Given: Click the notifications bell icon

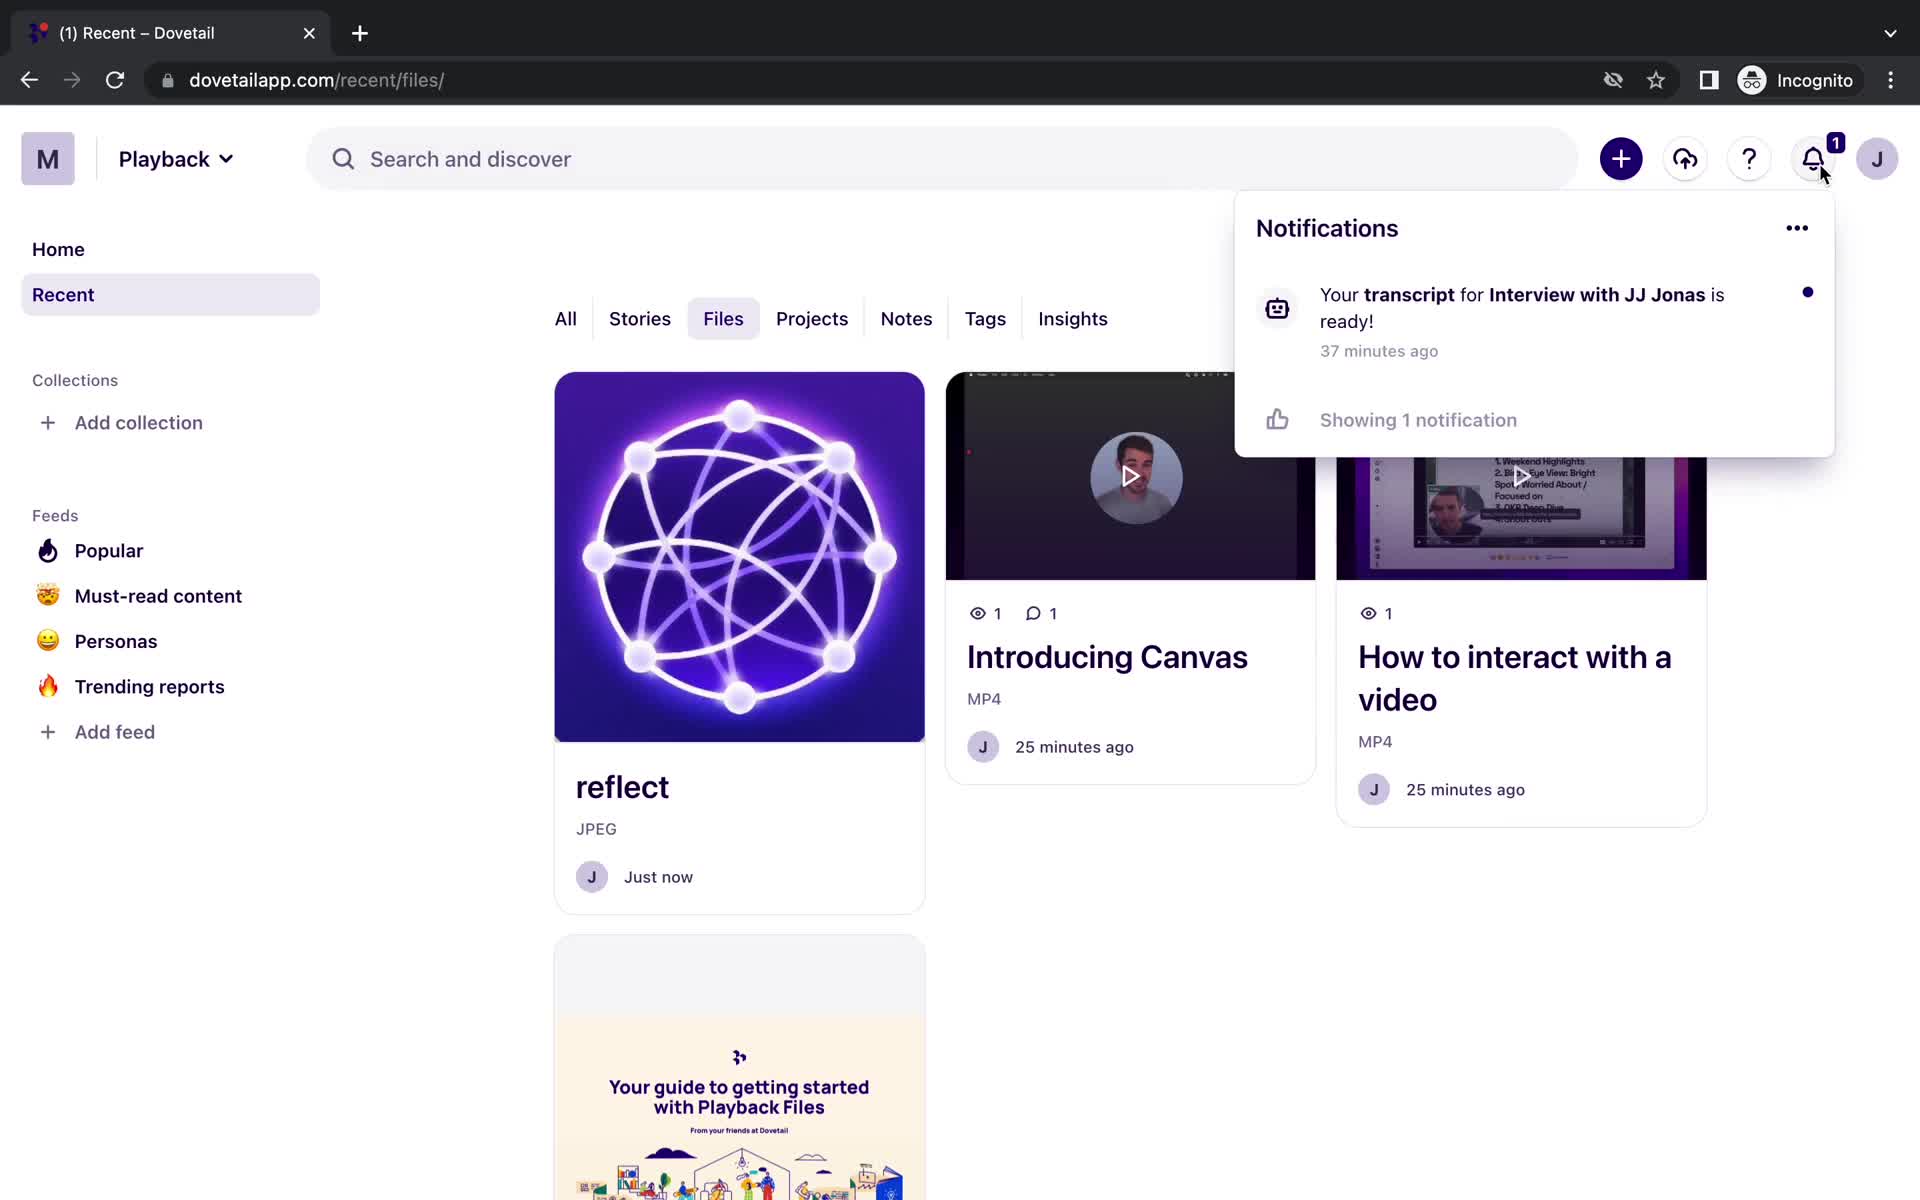Looking at the screenshot, I should (x=1814, y=158).
